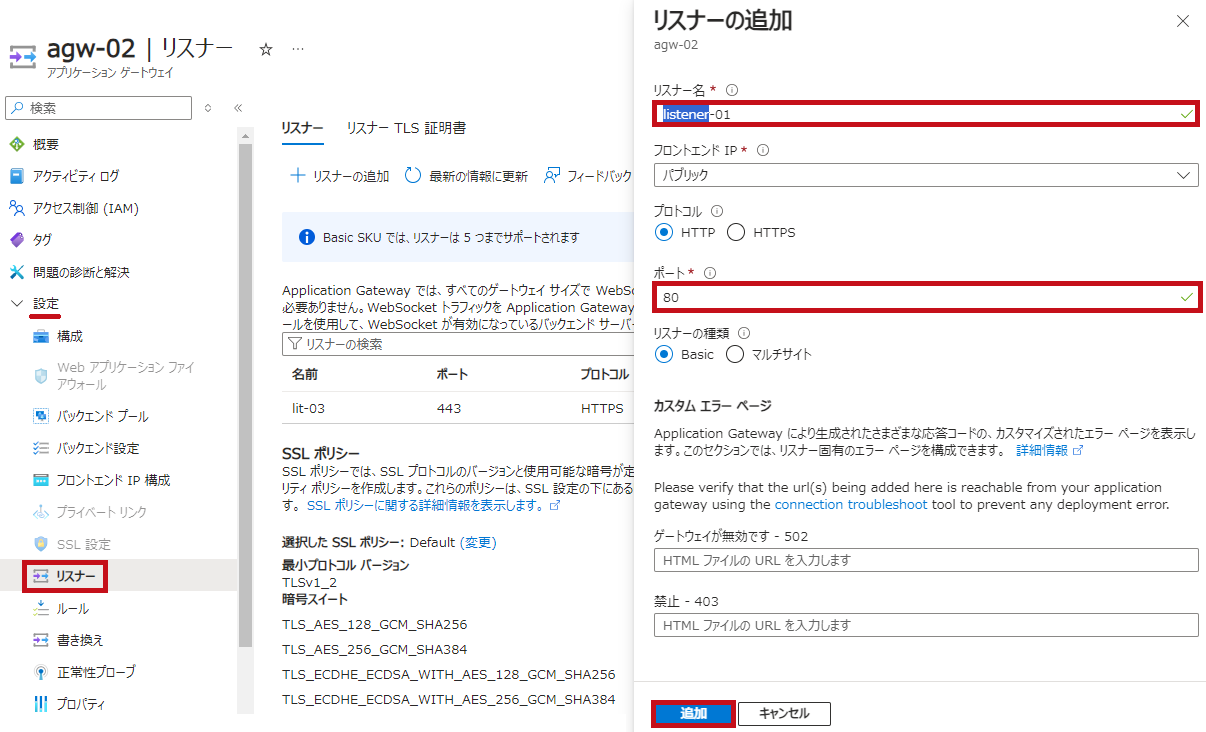1206x732 pixels.
Task: Click the バックエンド プール icon
Action: [x=41, y=416]
